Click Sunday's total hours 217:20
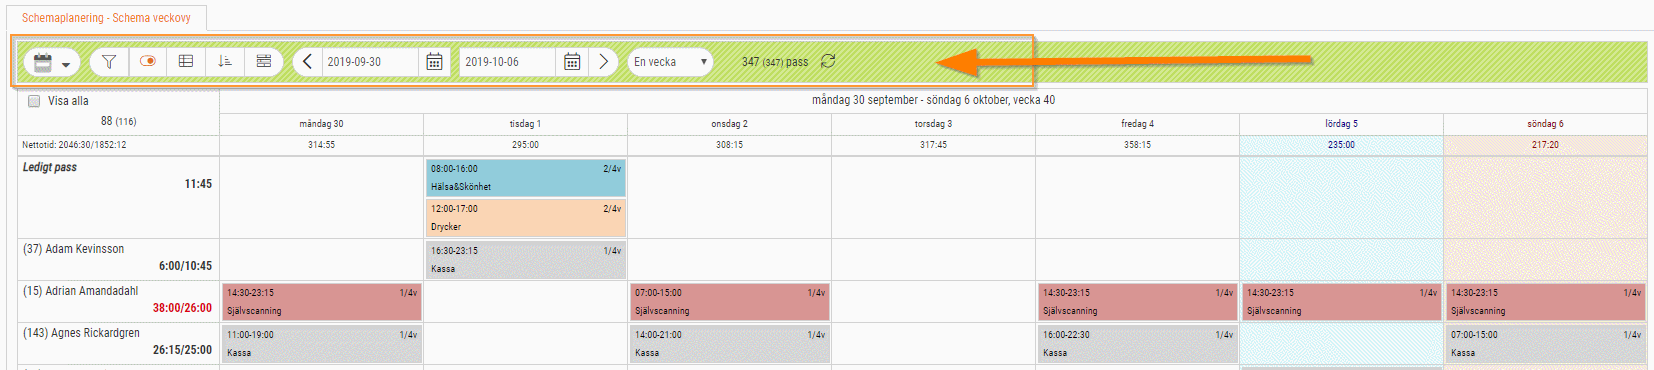The height and width of the screenshot is (370, 1654). click(1545, 145)
